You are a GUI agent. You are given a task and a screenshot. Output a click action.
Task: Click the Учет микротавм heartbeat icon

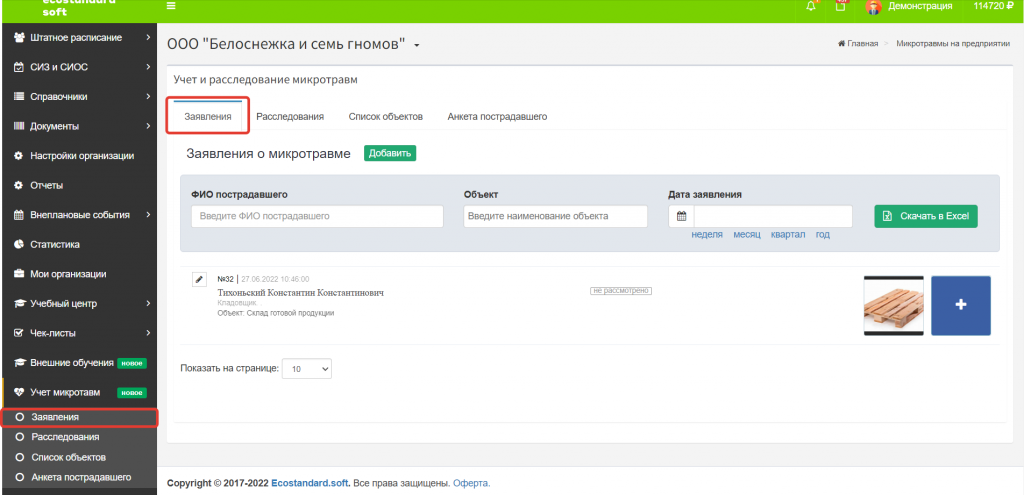pos(19,392)
